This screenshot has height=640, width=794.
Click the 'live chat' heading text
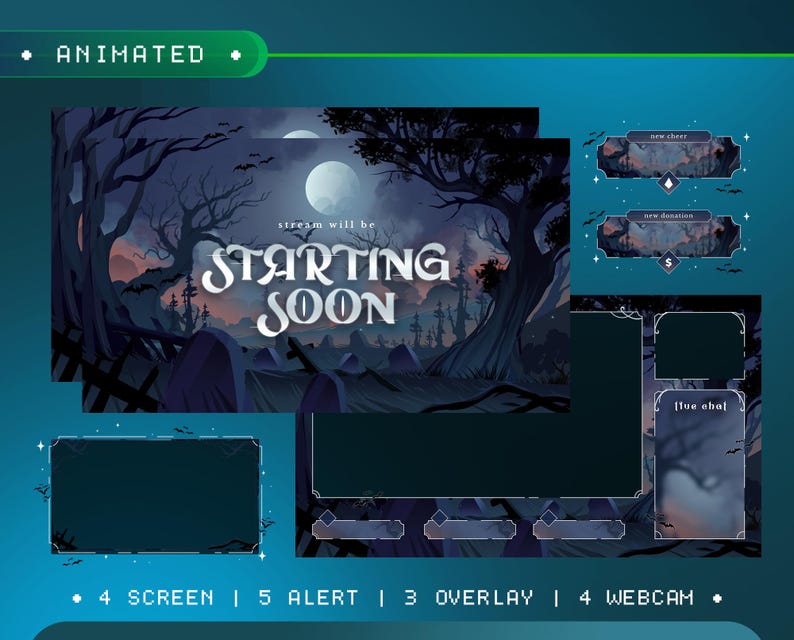(701, 406)
